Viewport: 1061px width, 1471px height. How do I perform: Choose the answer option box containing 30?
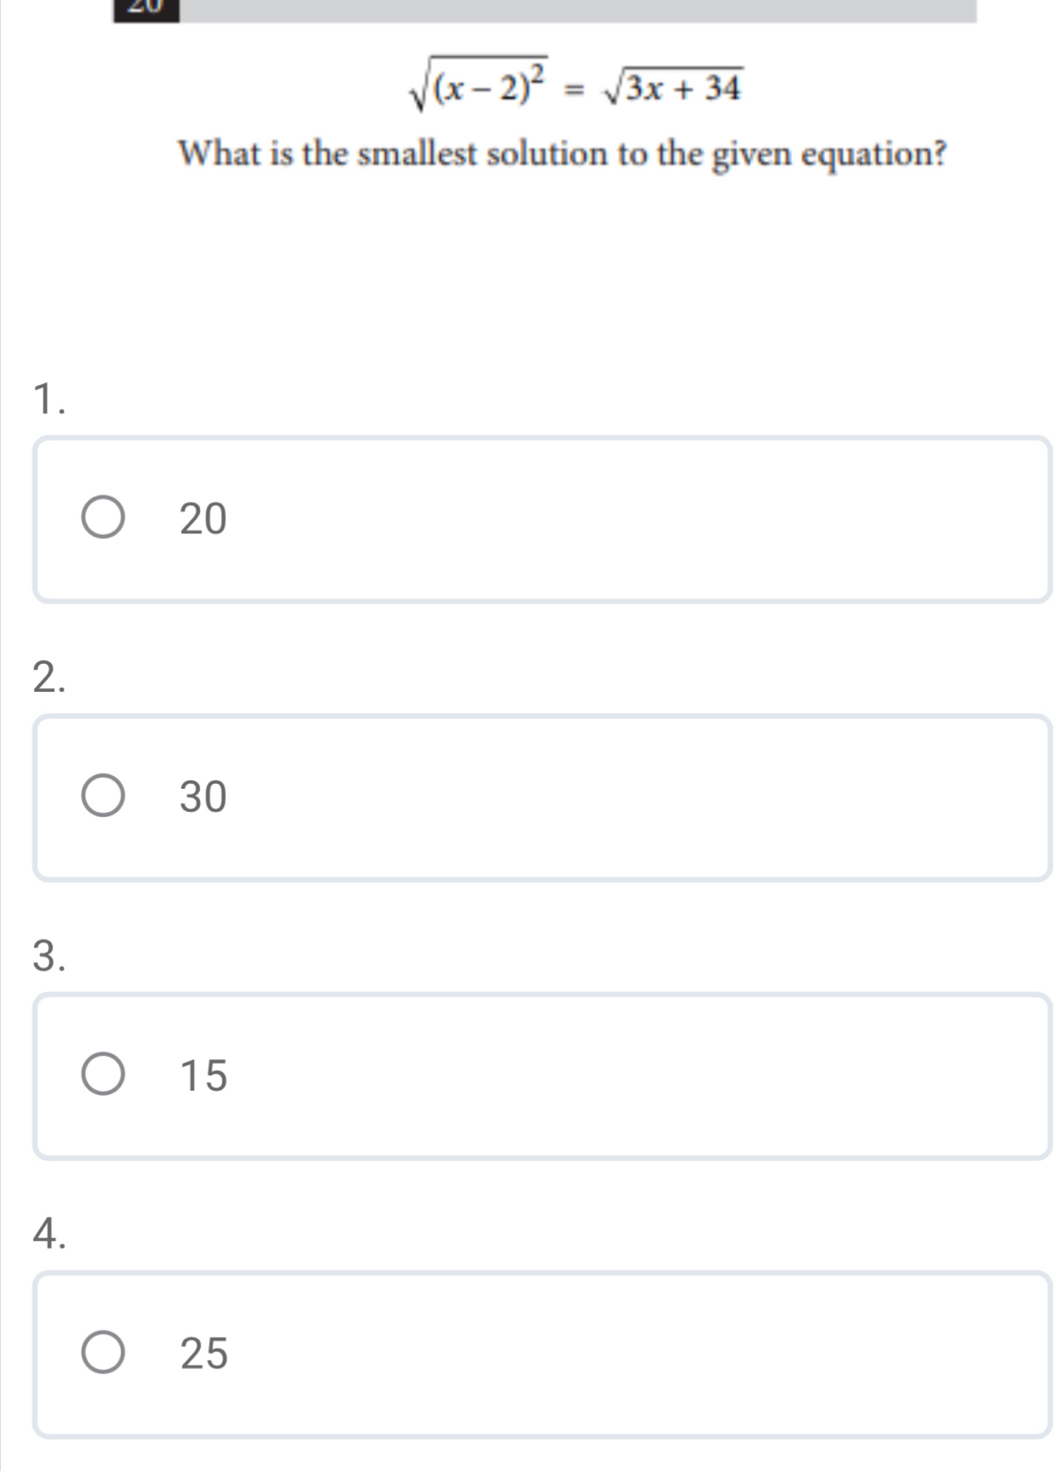tap(542, 797)
